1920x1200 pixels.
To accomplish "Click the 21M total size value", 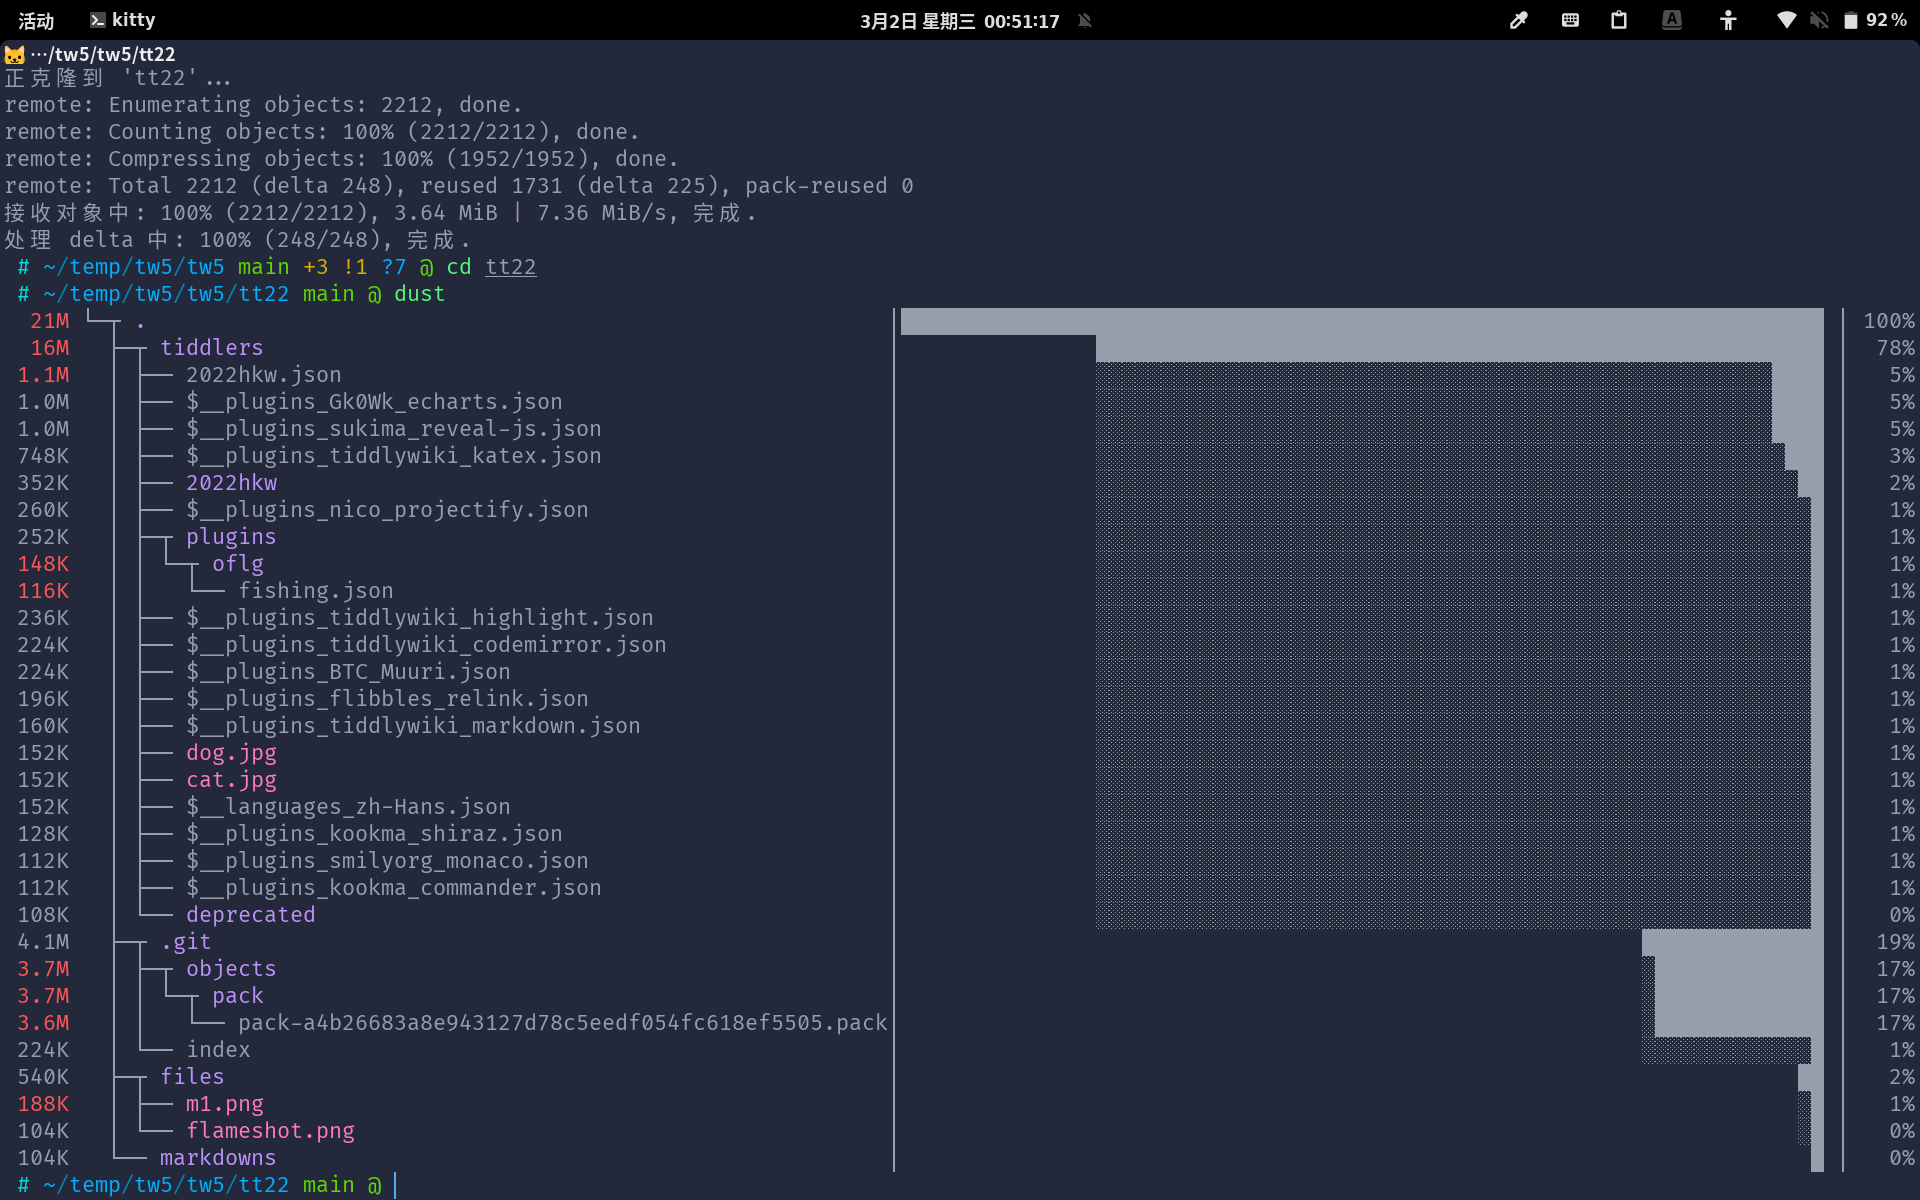I will tap(49, 321).
